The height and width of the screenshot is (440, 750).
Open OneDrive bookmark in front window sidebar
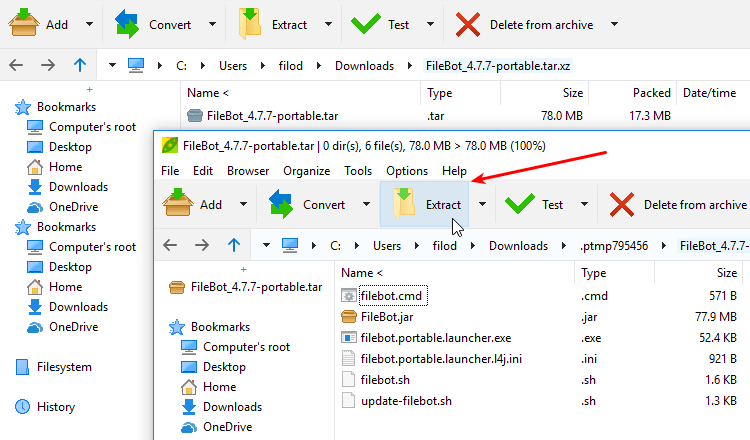coord(228,427)
